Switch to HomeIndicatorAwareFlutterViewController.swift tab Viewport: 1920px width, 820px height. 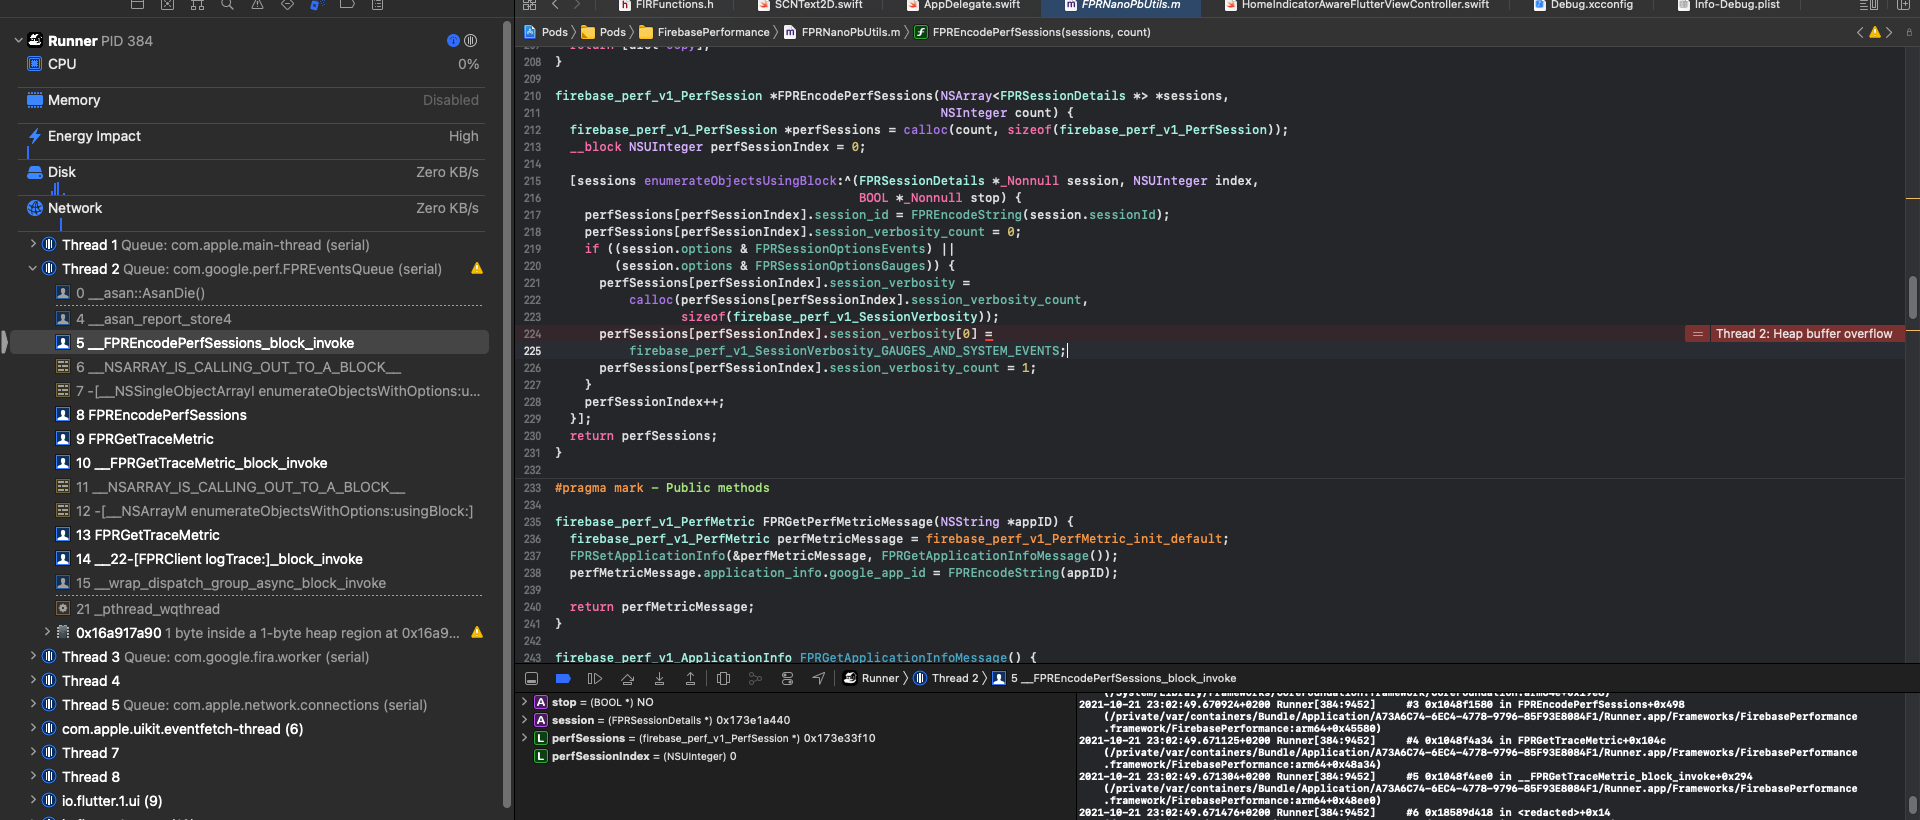[1357, 5]
